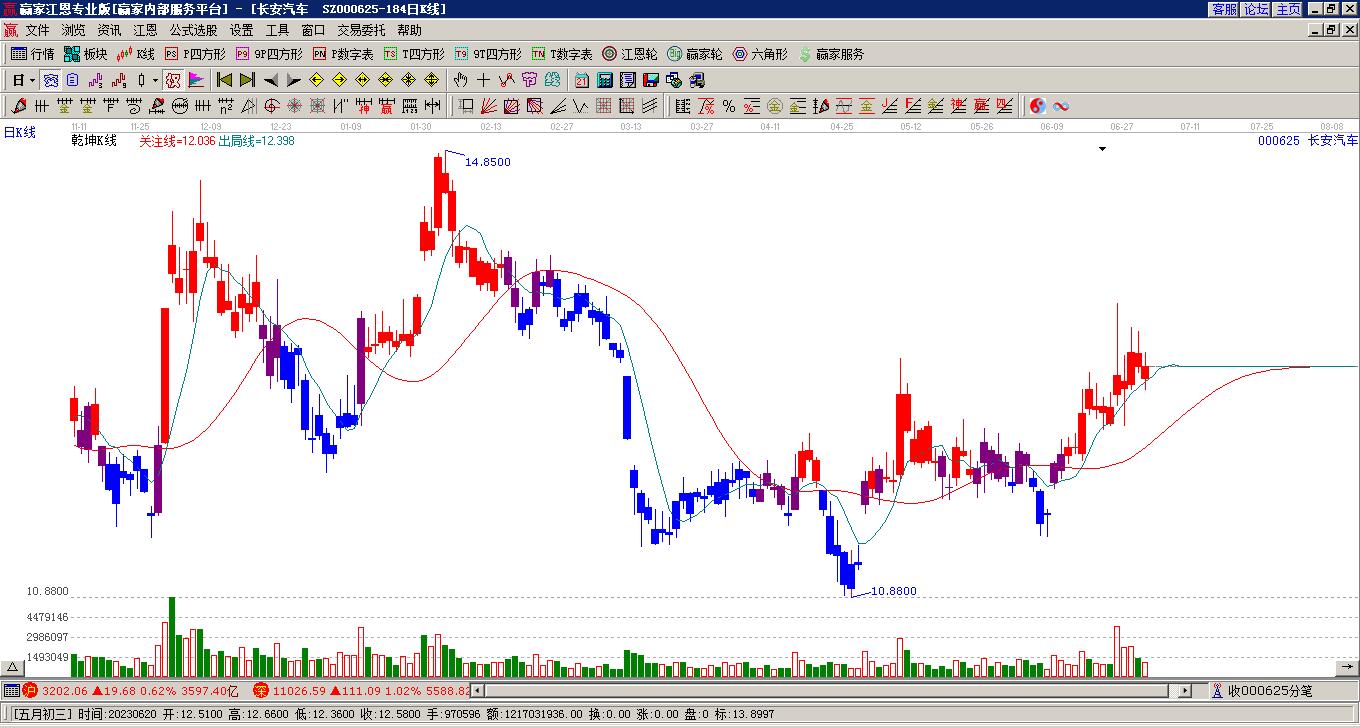The height and width of the screenshot is (728, 1360).
Task: Open the 浏览 menu
Action: (73, 30)
